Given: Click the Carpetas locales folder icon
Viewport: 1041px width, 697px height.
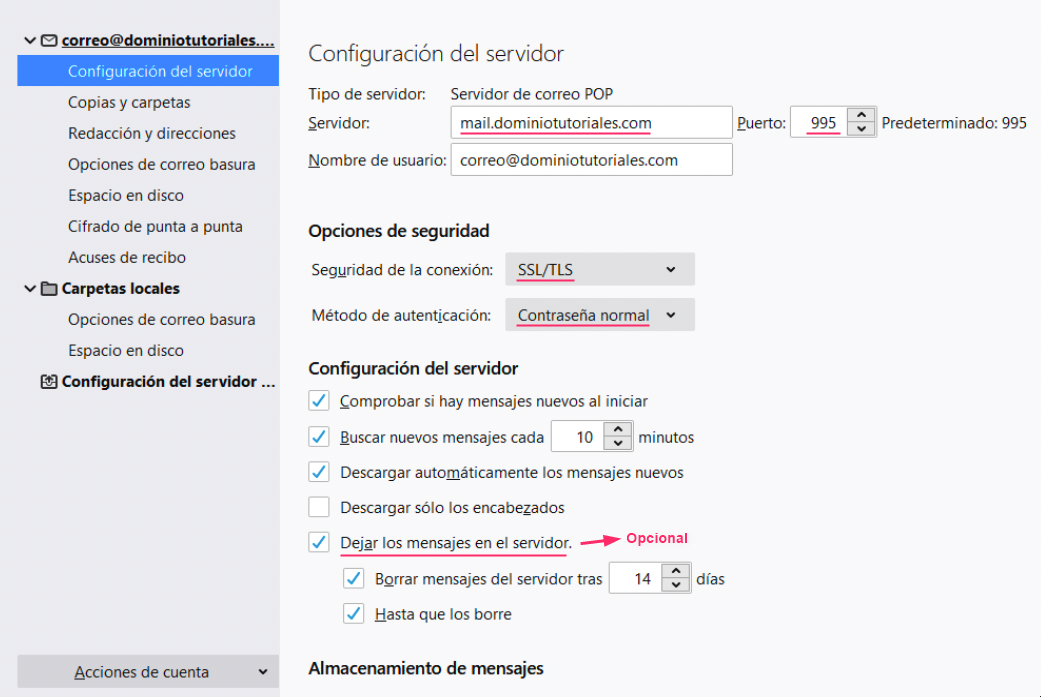Looking at the screenshot, I should pyautogui.click(x=49, y=289).
